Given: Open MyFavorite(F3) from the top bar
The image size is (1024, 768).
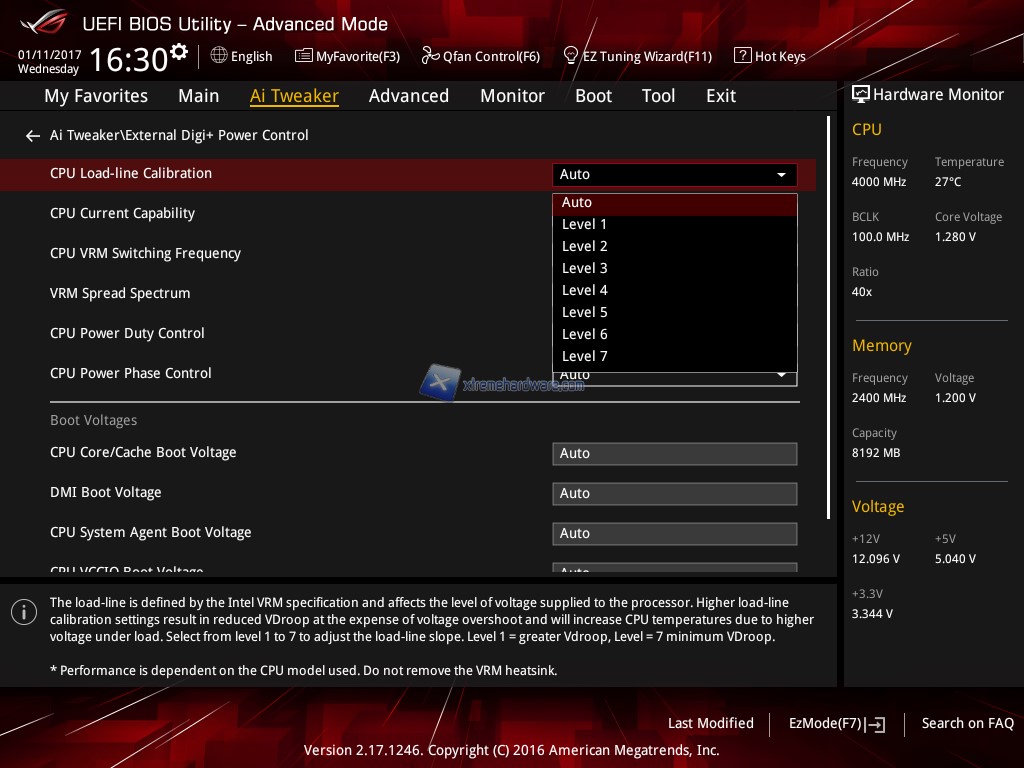Looking at the screenshot, I should (303, 56).
